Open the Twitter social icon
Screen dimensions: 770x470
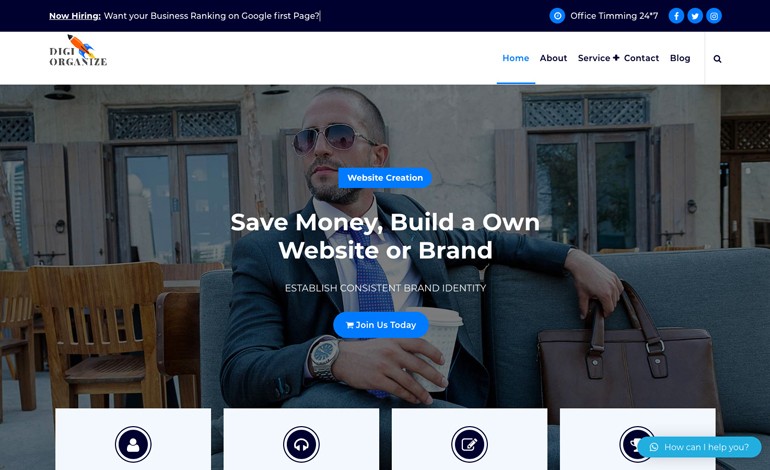695,16
